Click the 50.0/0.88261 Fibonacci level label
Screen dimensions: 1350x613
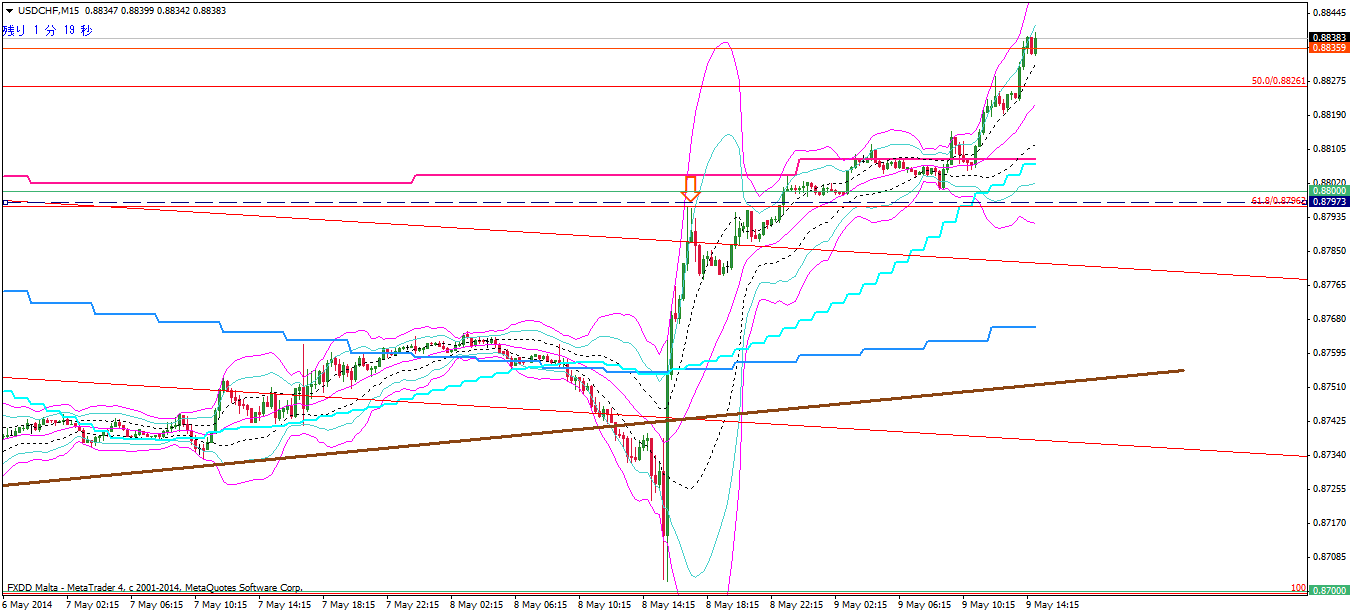click(1279, 81)
